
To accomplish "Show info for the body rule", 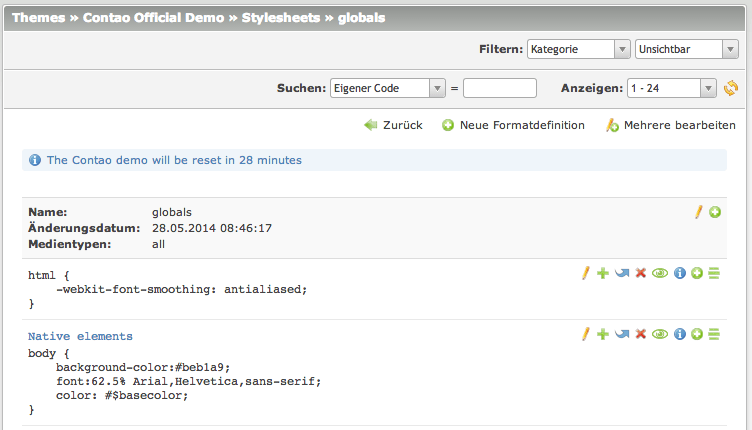I will pyautogui.click(x=680, y=334).
